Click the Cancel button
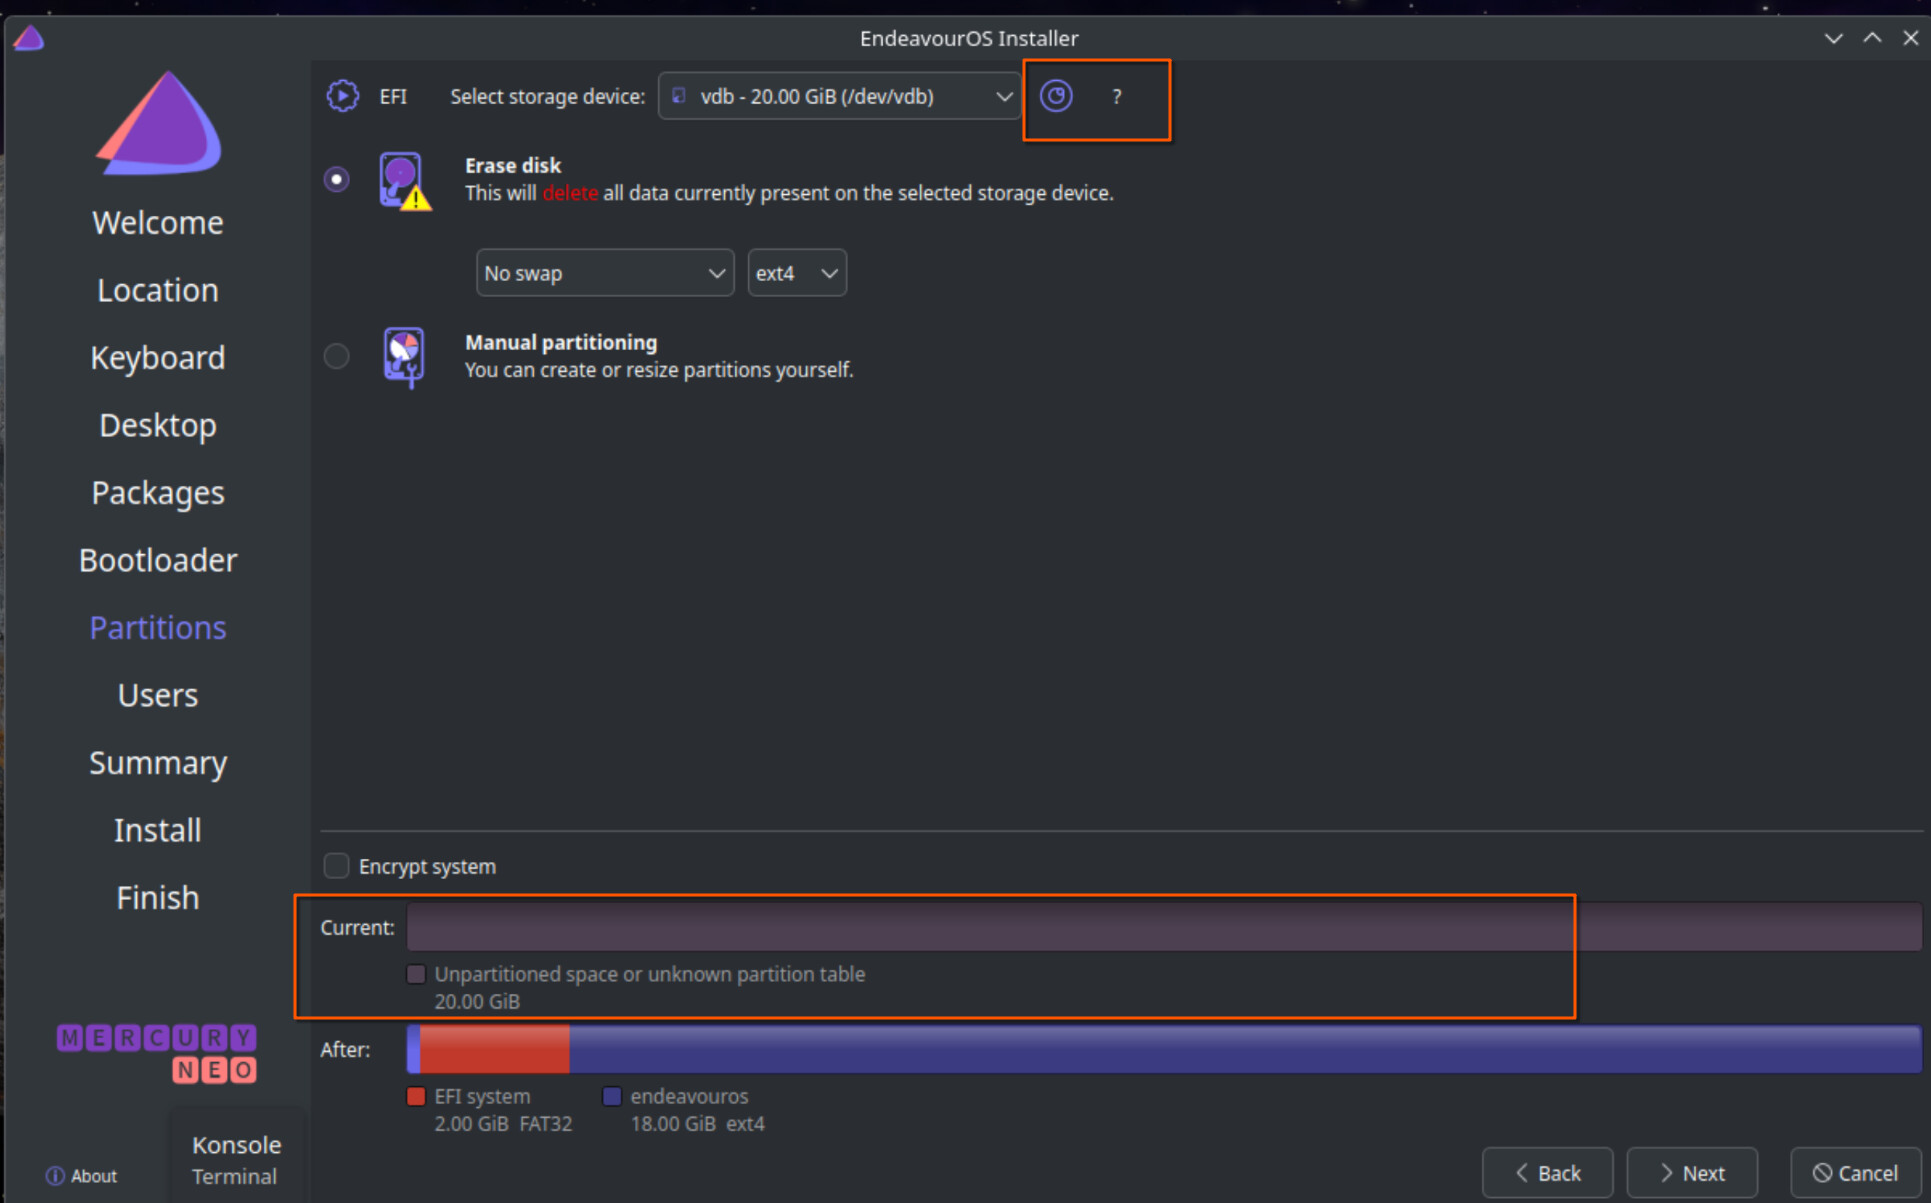This screenshot has width=1931, height=1203. (1856, 1173)
